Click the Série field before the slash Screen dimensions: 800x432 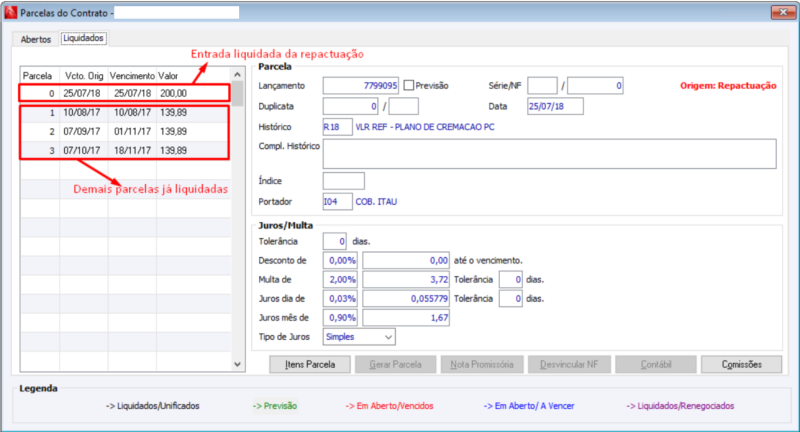542,86
